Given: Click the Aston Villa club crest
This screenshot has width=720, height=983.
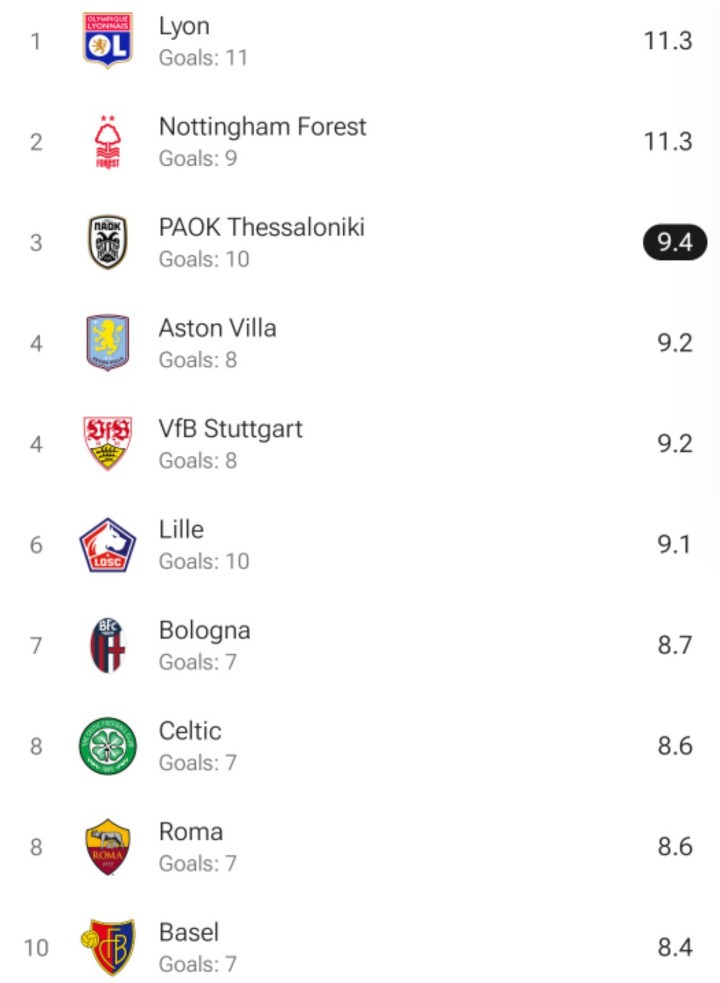Looking at the screenshot, I should point(107,343).
